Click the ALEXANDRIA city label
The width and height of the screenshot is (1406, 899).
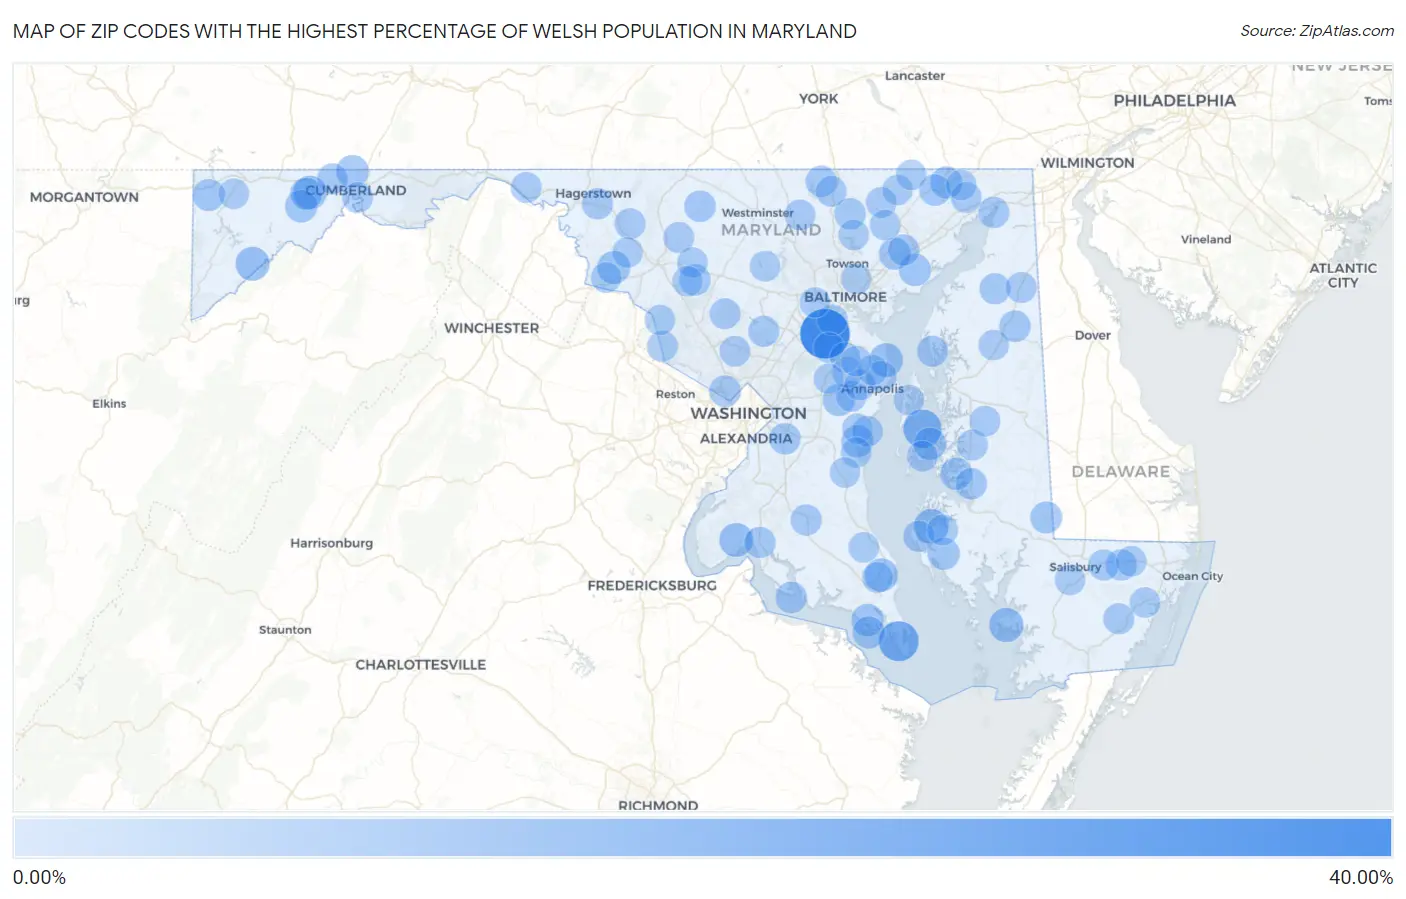click(746, 438)
